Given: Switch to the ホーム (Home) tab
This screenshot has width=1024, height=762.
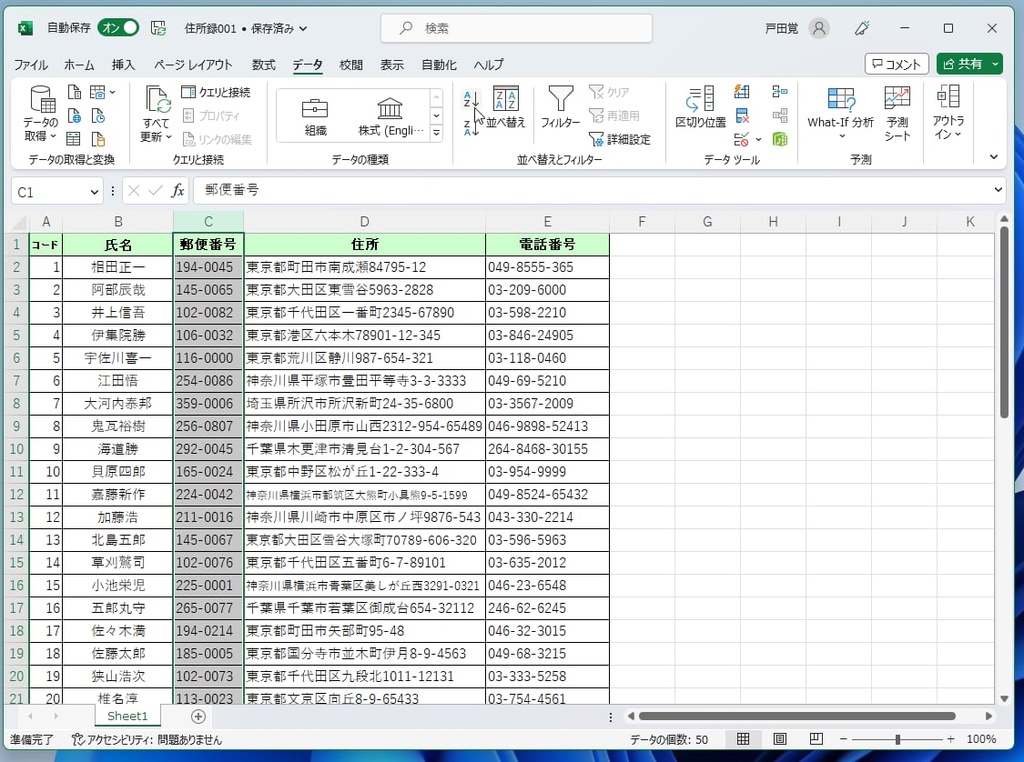Looking at the screenshot, I should 79,65.
